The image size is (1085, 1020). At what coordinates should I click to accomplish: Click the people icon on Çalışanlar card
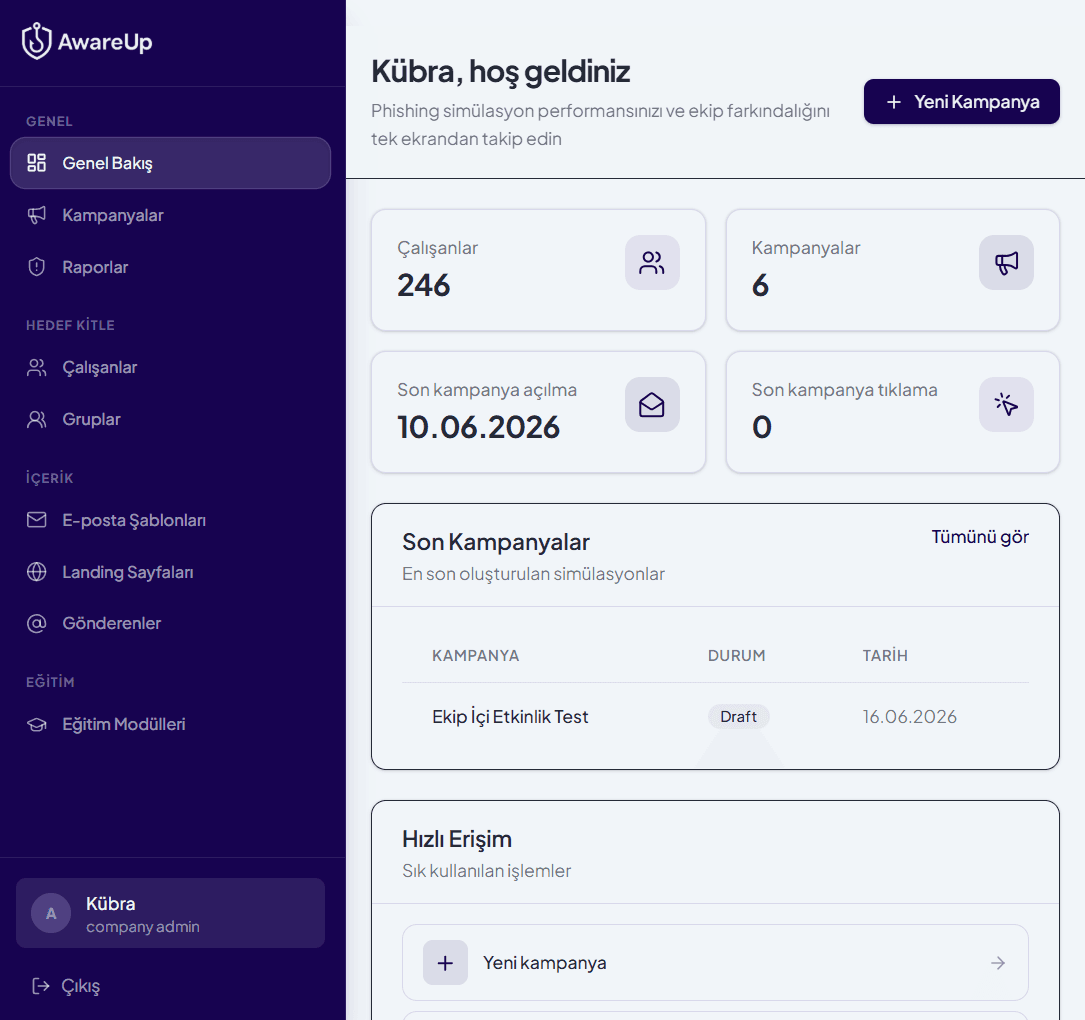(652, 262)
